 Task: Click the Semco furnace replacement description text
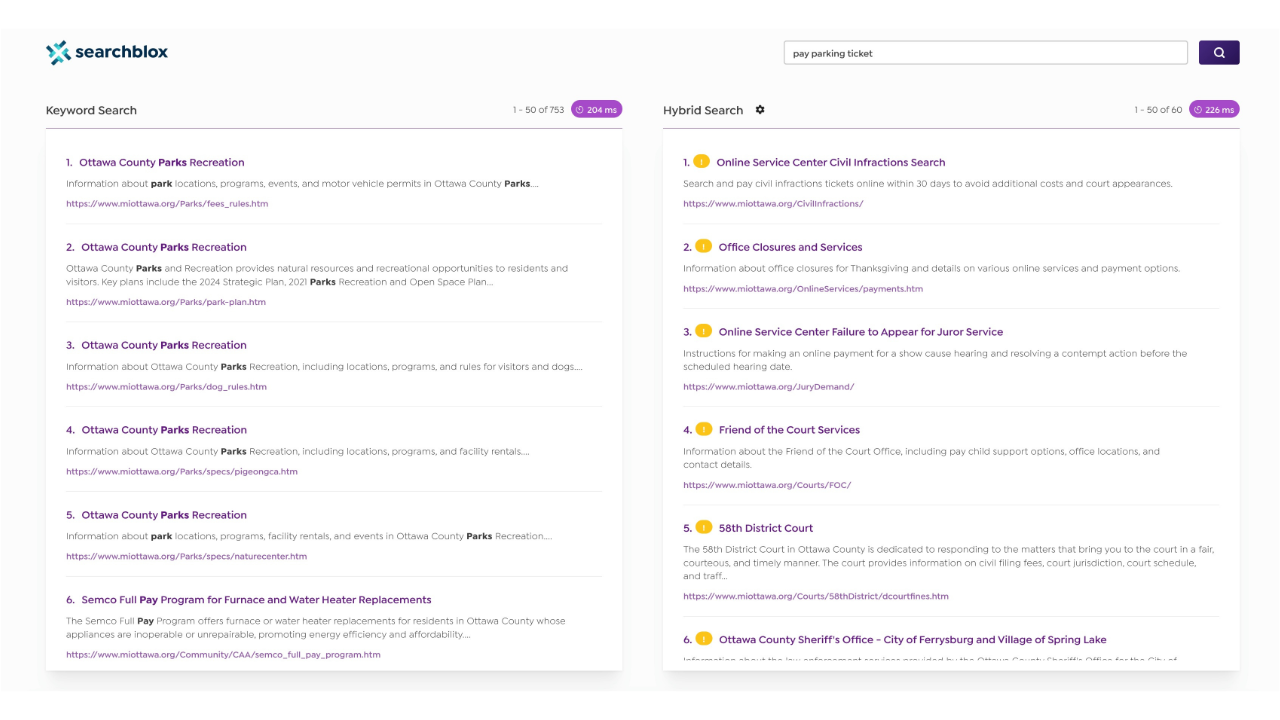coord(316,628)
